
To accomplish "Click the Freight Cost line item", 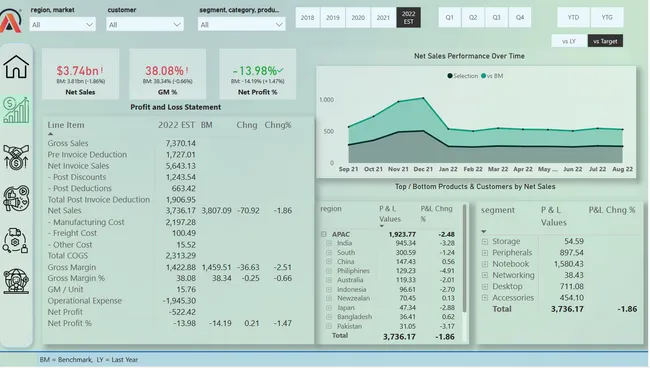I will [x=72, y=233].
